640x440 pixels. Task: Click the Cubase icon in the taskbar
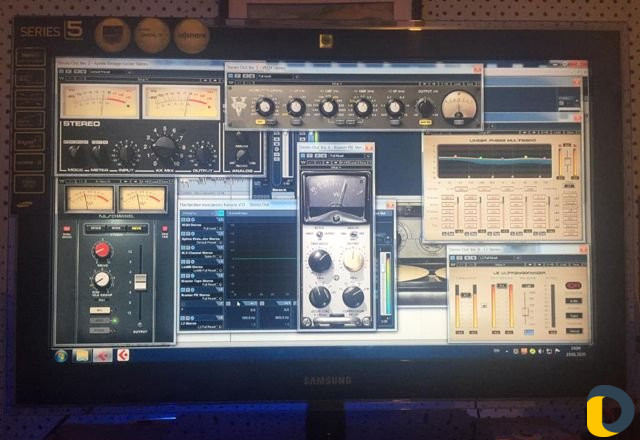click(123, 355)
